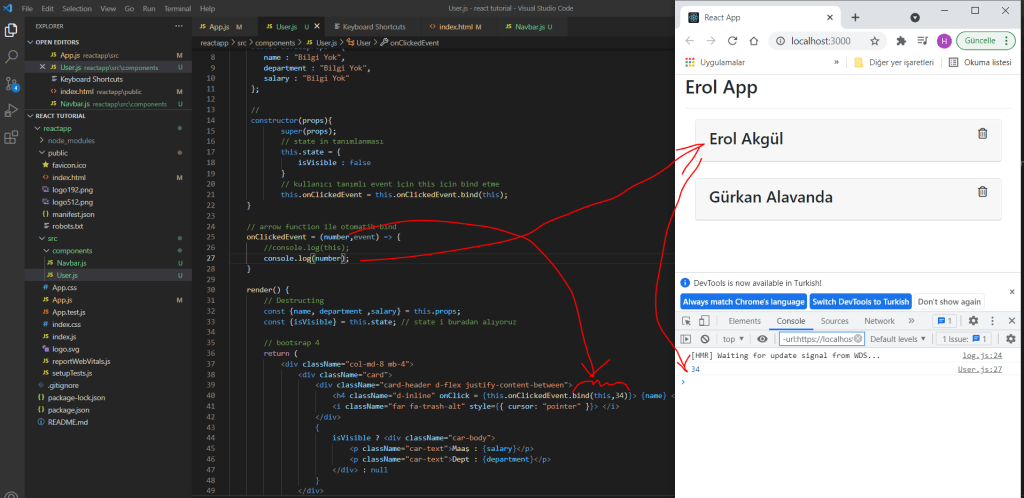This screenshot has width=1024, height=498.
Task: Open the Terminal menu
Action: coord(177,8)
